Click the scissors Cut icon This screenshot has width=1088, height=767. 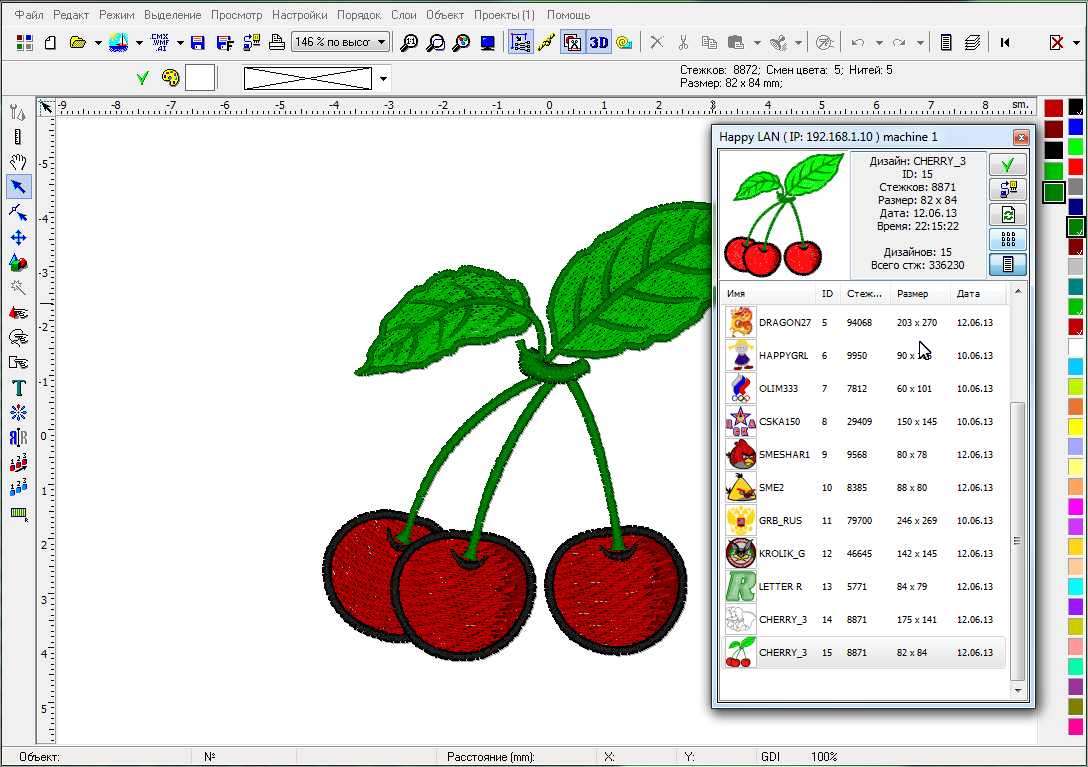683,43
